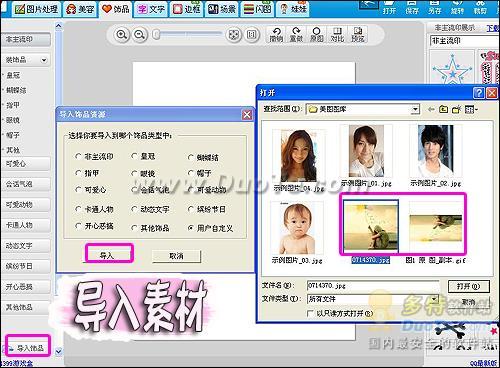This screenshot has width=500, height=368.
Task: Switch to the 文字 tab
Action: [x=152, y=9]
